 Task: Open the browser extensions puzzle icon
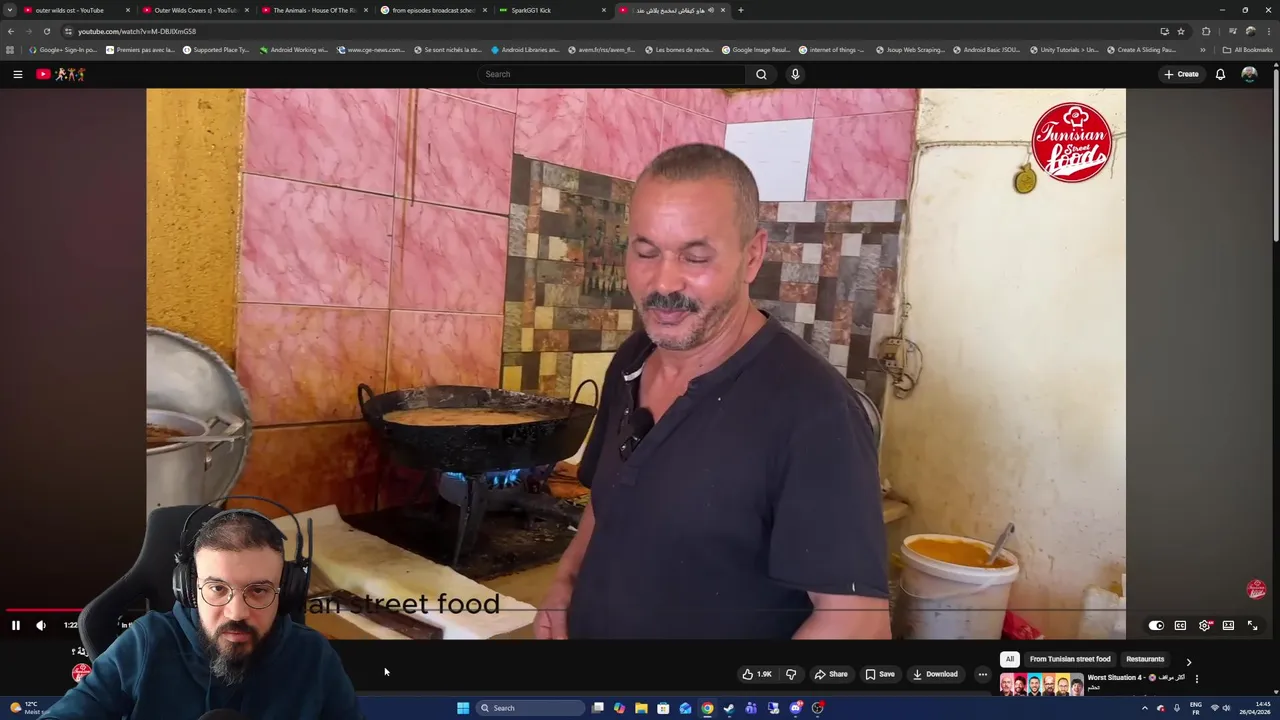point(1206,31)
